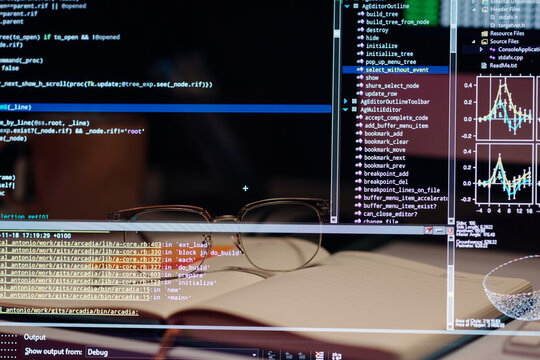Click the arrow of the Debug dropdown

coord(254,354)
